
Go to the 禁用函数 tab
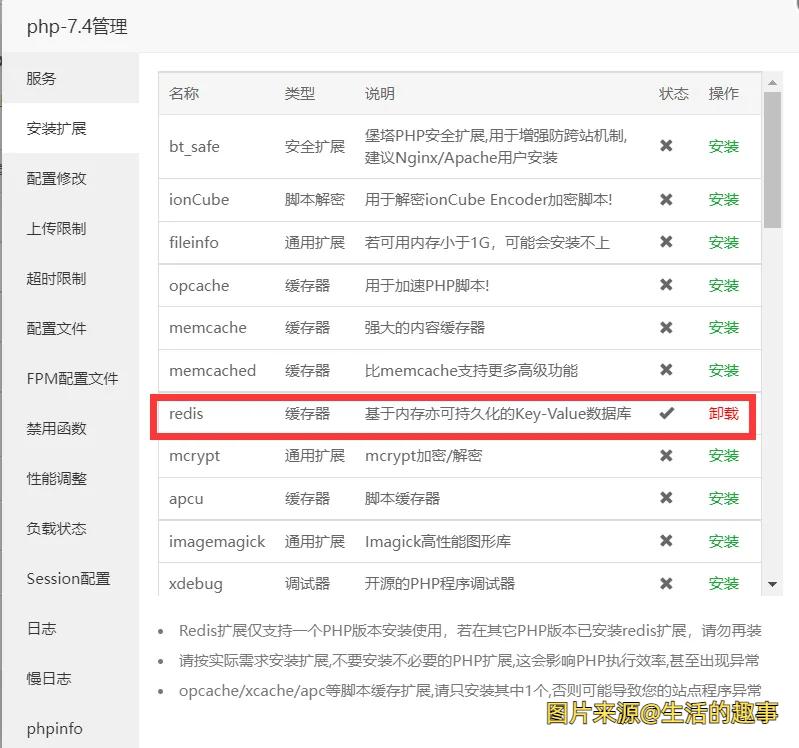point(57,428)
